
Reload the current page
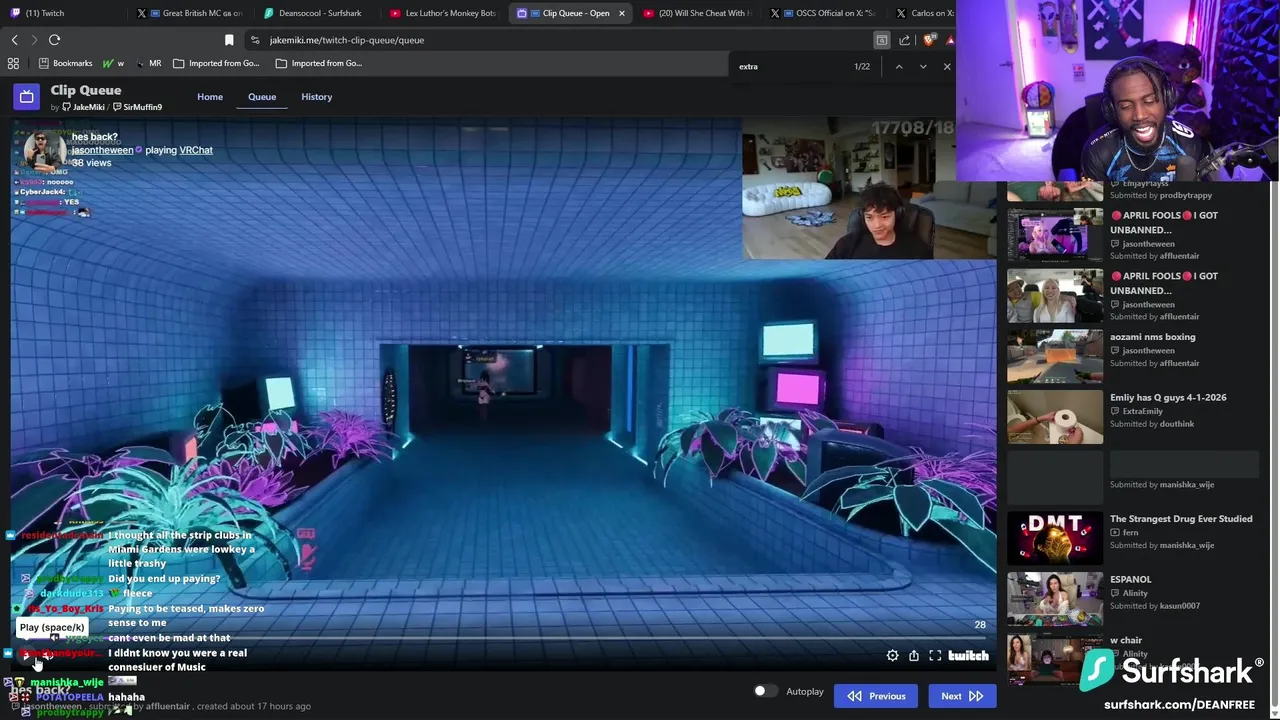(x=54, y=40)
